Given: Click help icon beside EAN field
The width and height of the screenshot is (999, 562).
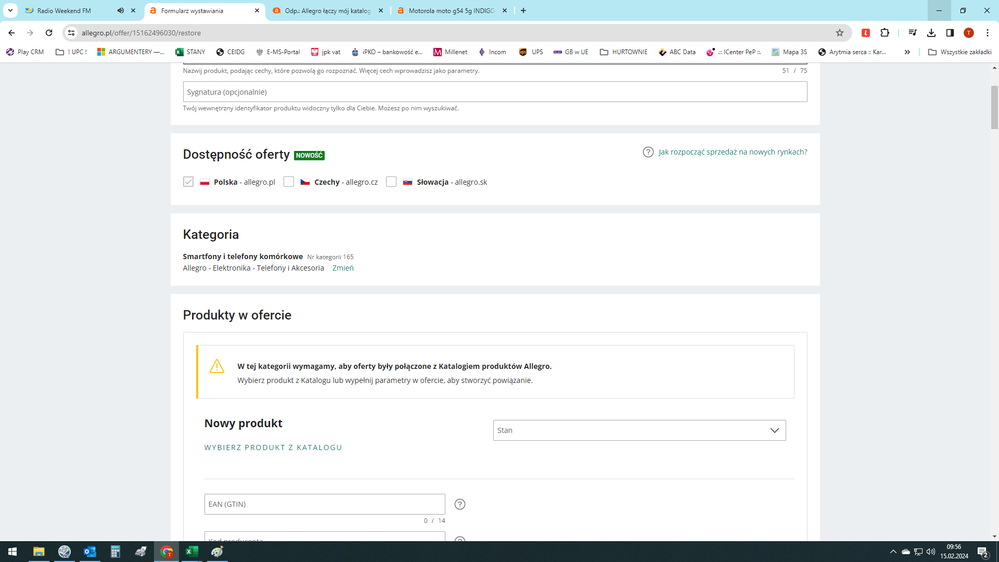Looking at the screenshot, I should pyautogui.click(x=459, y=504).
